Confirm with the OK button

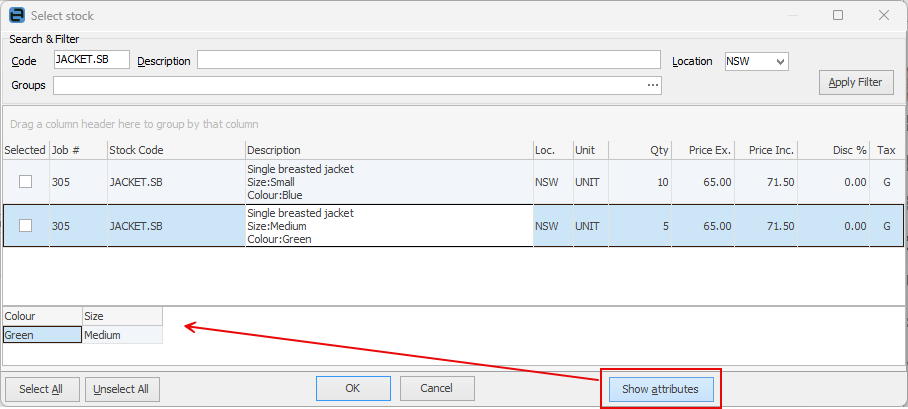tap(353, 388)
